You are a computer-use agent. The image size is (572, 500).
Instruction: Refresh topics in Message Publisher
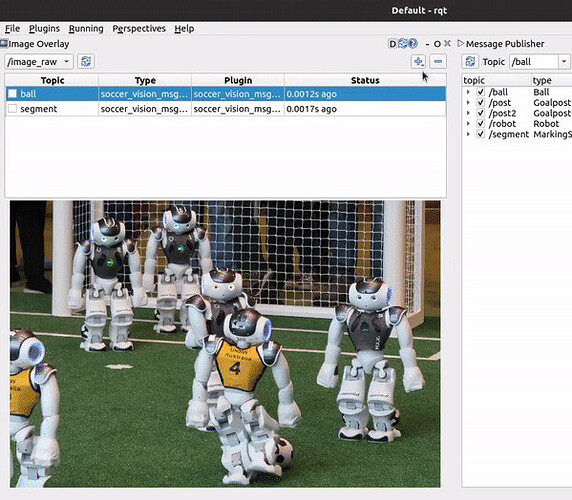470,62
